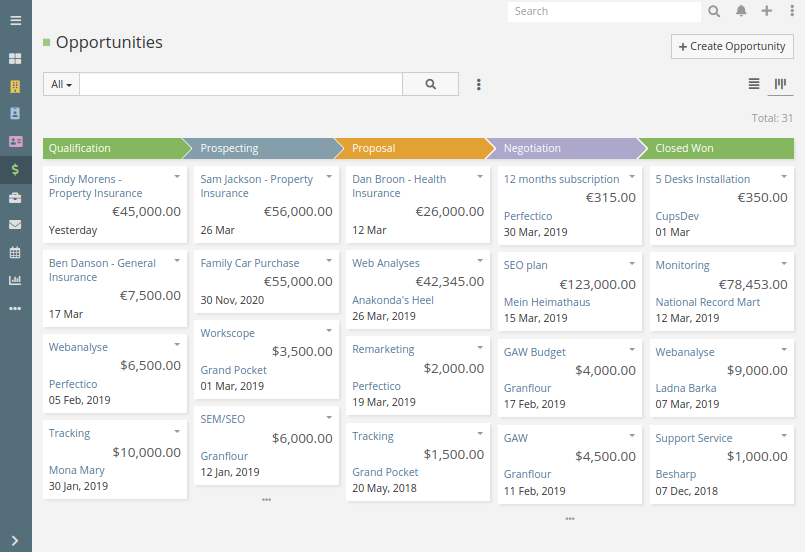Viewport: 805px width, 552px height.
Task: Click the Opportunities dollar icon in the sidebar
Action: pyautogui.click(x=15, y=169)
